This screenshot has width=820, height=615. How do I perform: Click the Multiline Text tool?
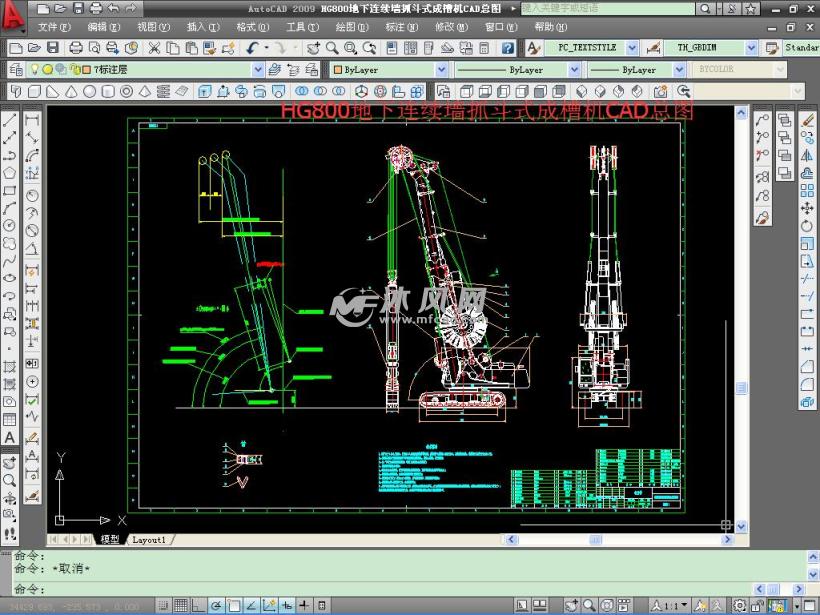(9, 437)
